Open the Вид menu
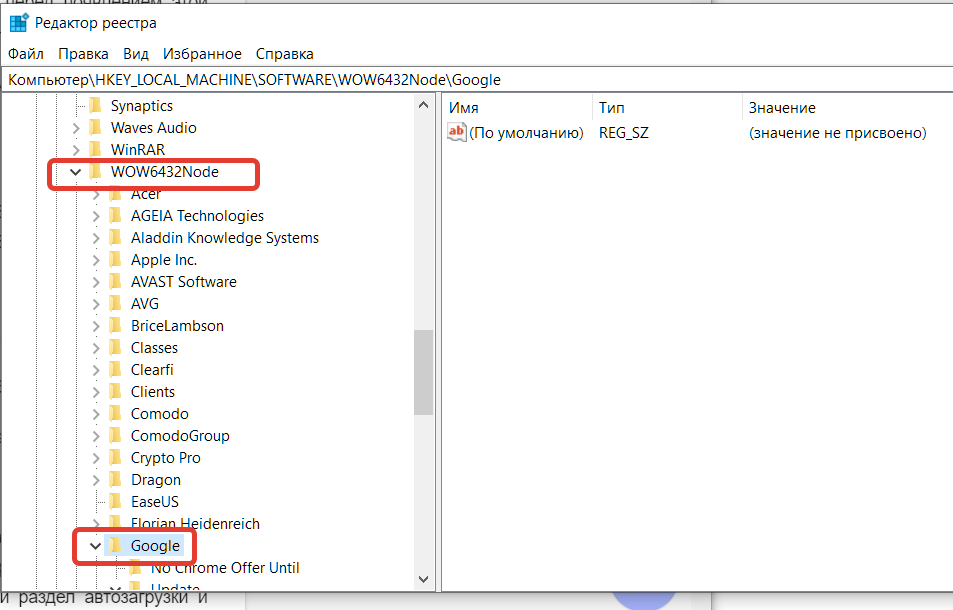The width and height of the screenshot is (953, 610). 136,54
